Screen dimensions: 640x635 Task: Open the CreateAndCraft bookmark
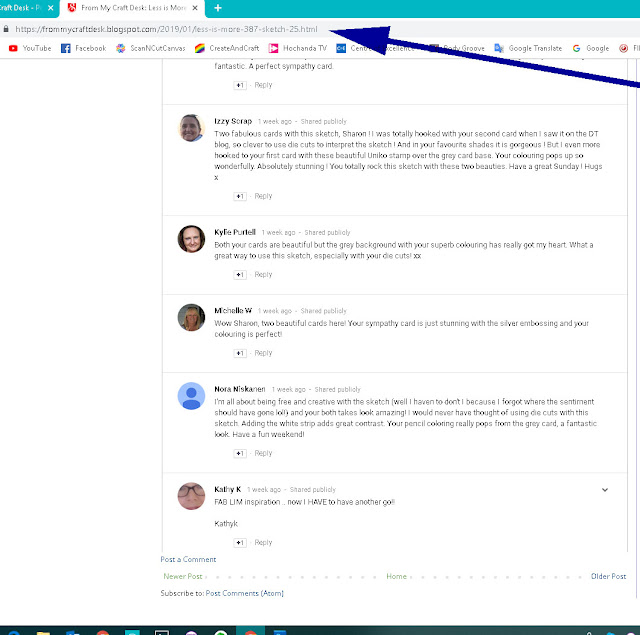227,48
